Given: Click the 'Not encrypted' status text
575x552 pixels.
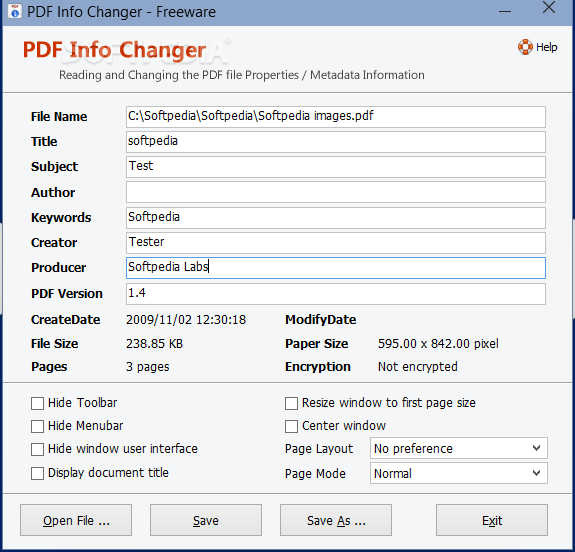Looking at the screenshot, I should click(418, 367).
